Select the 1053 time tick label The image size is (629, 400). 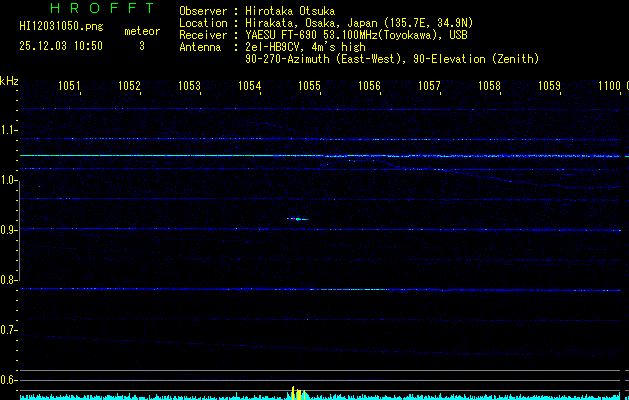pyautogui.click(x=189, y=86)
